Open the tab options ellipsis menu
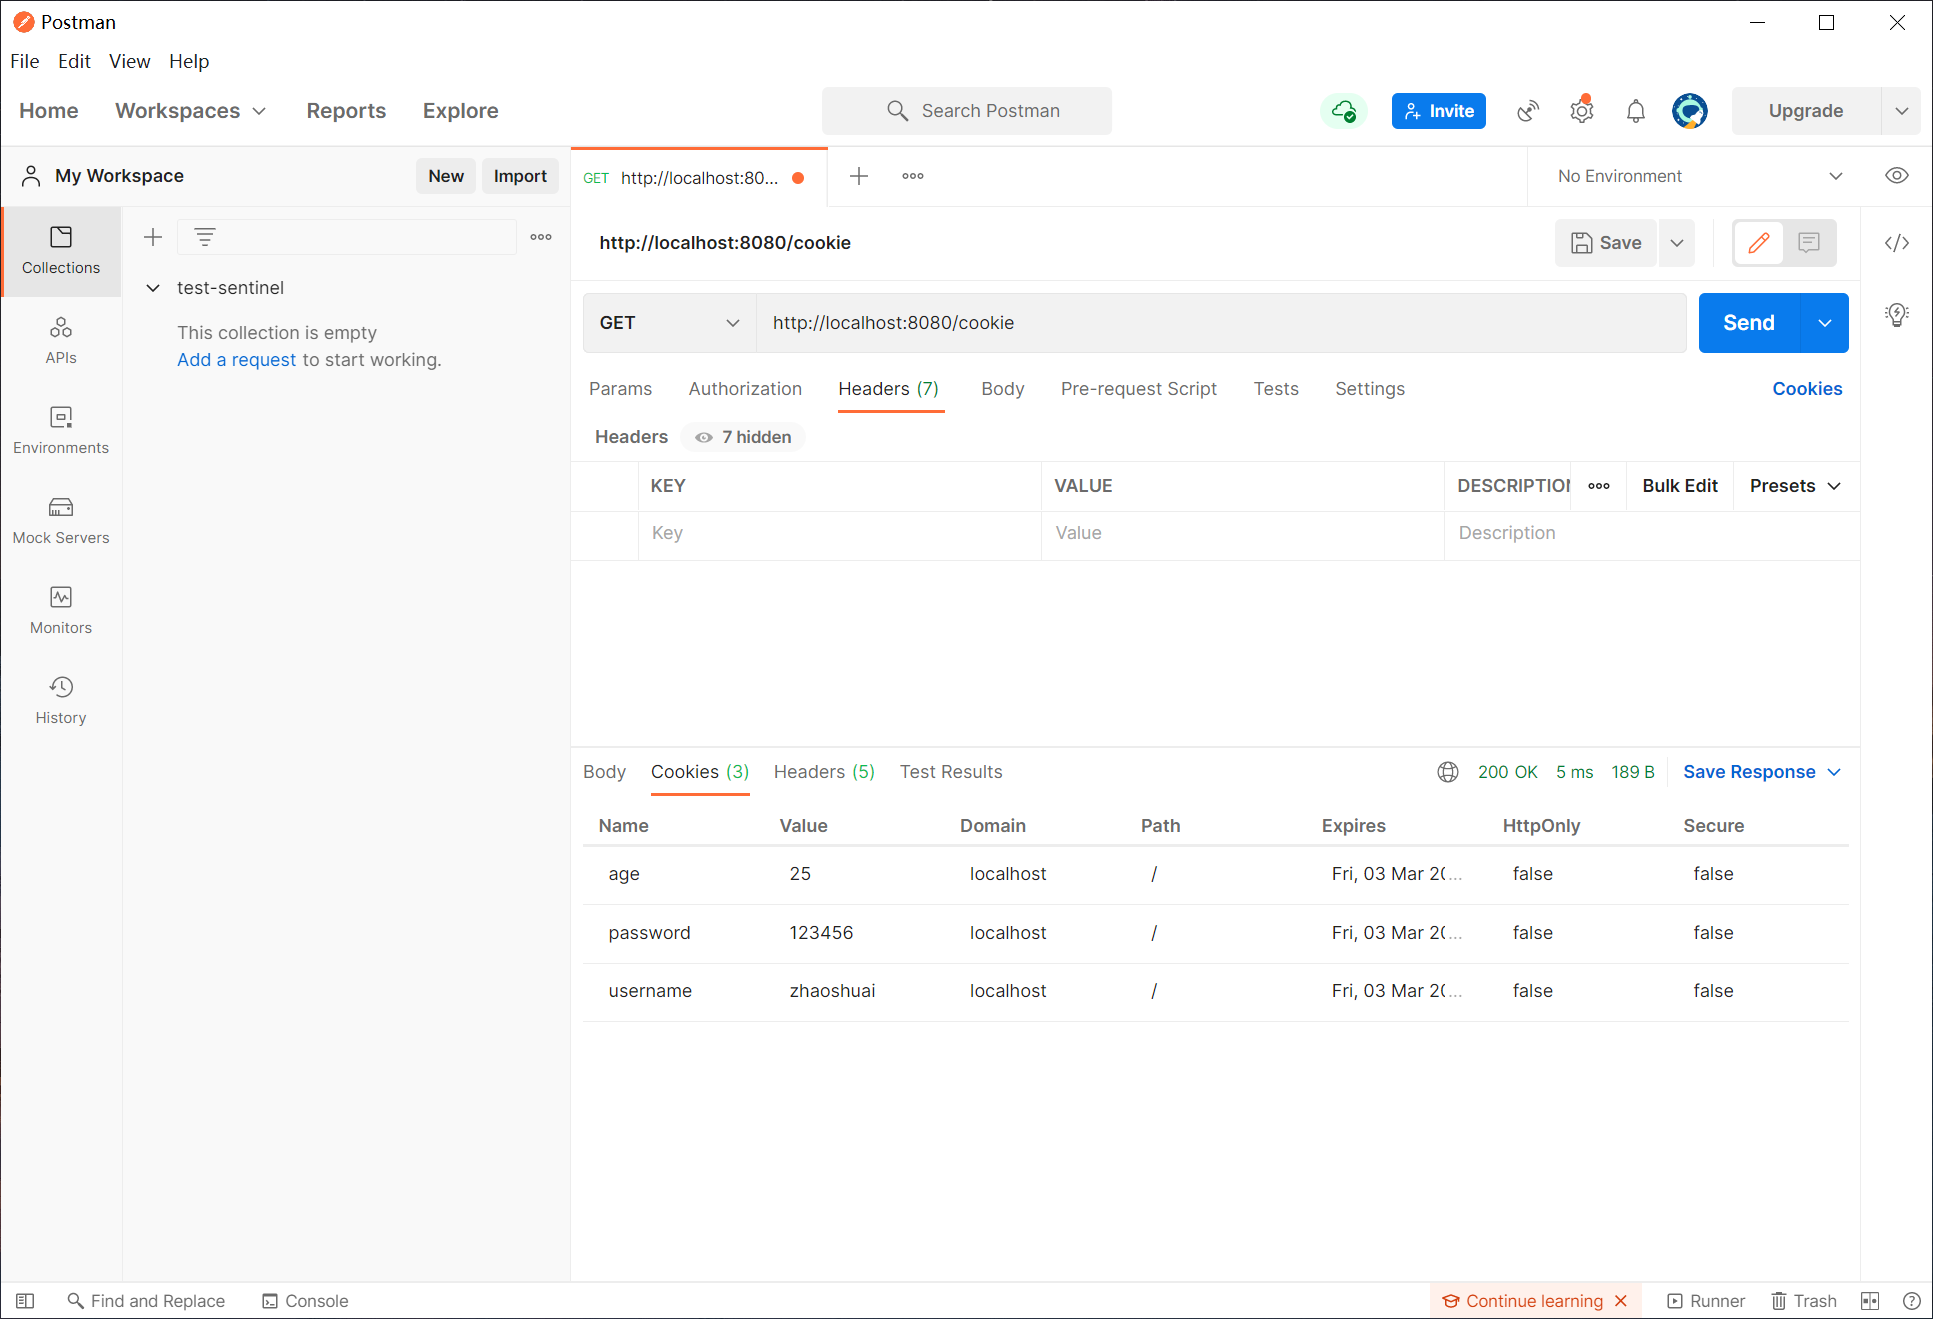The image size is (1933, 1319). click(x=913, y=176)
